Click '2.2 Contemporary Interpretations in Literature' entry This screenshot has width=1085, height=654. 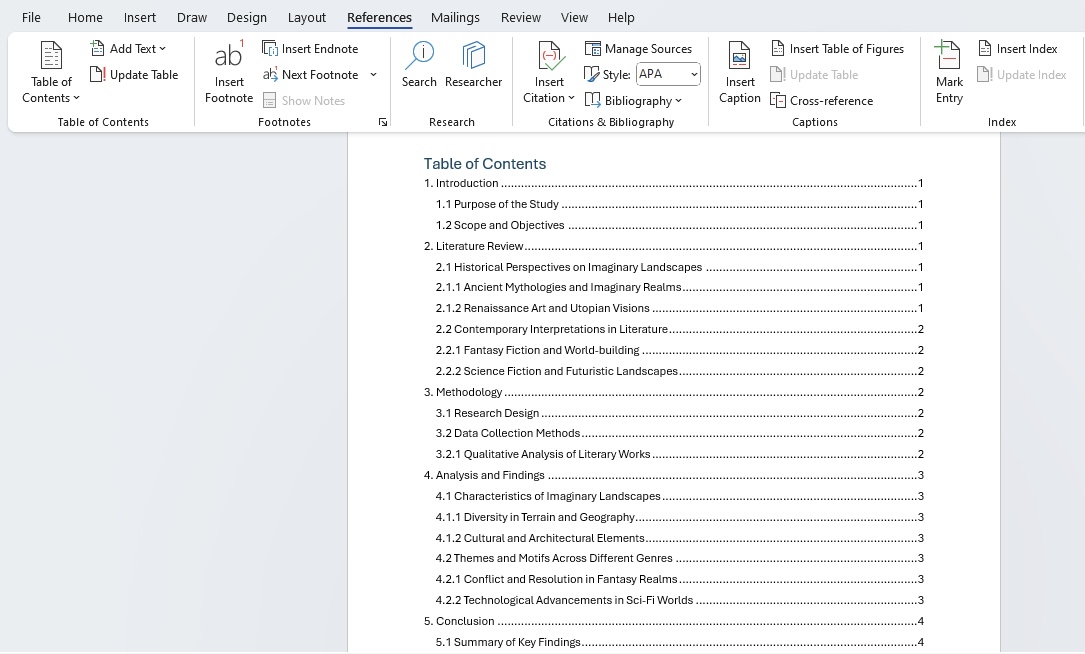click(x=680, y=329)
